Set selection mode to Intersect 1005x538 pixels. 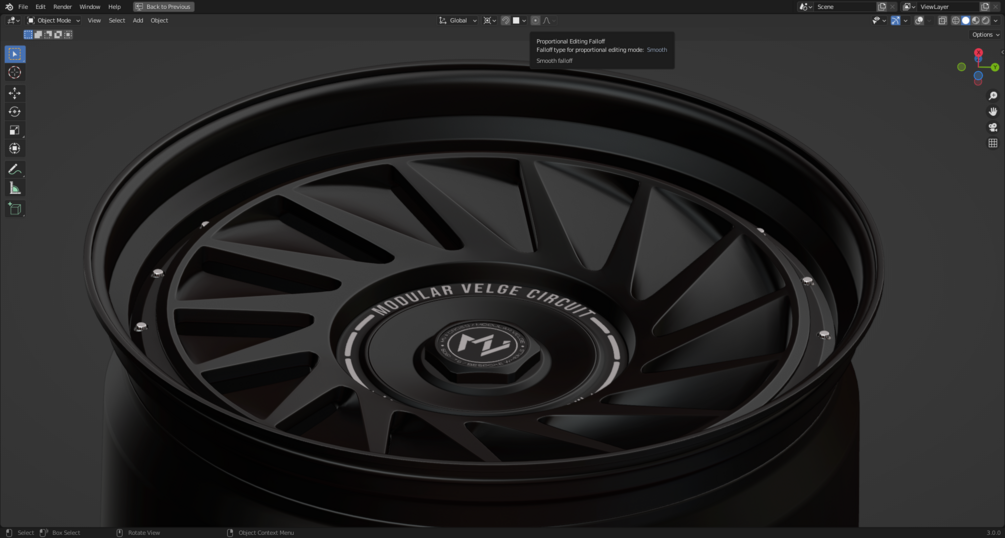pos(68,35)
